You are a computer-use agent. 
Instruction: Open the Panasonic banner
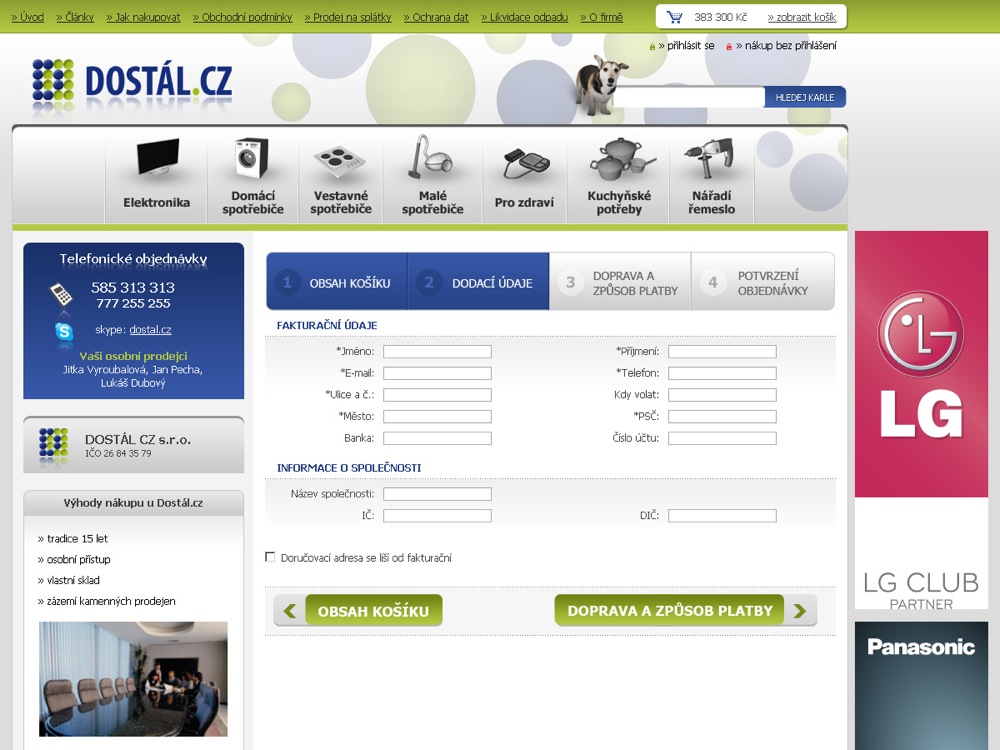(x=921, y=686)
